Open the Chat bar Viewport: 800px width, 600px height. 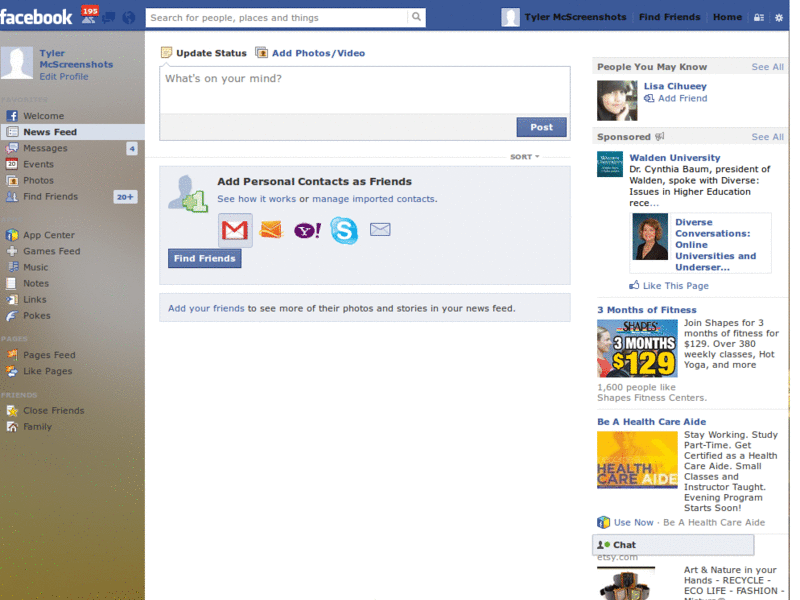tap(673, 545)
